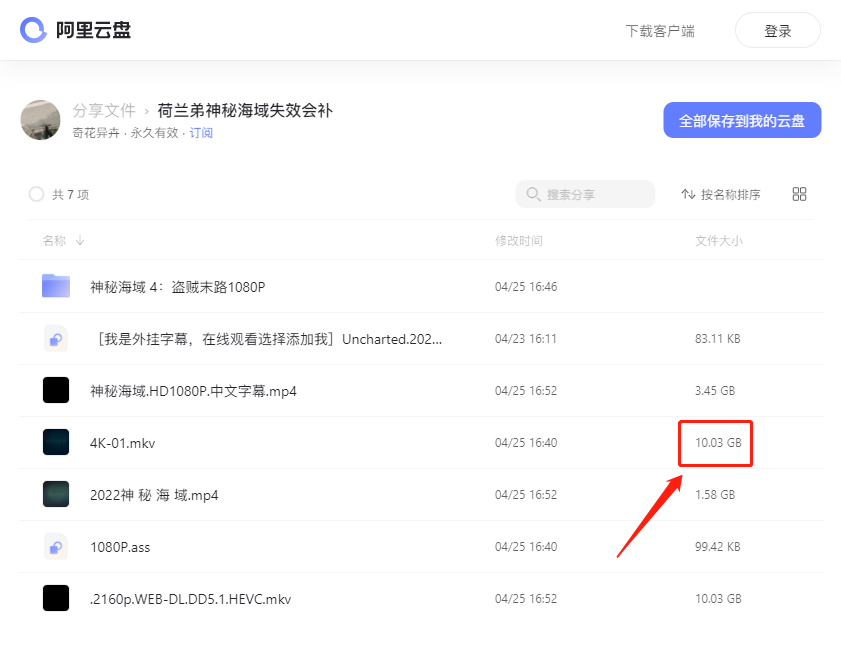Open the 1080P.ass file name

click(x=120, y=547)
